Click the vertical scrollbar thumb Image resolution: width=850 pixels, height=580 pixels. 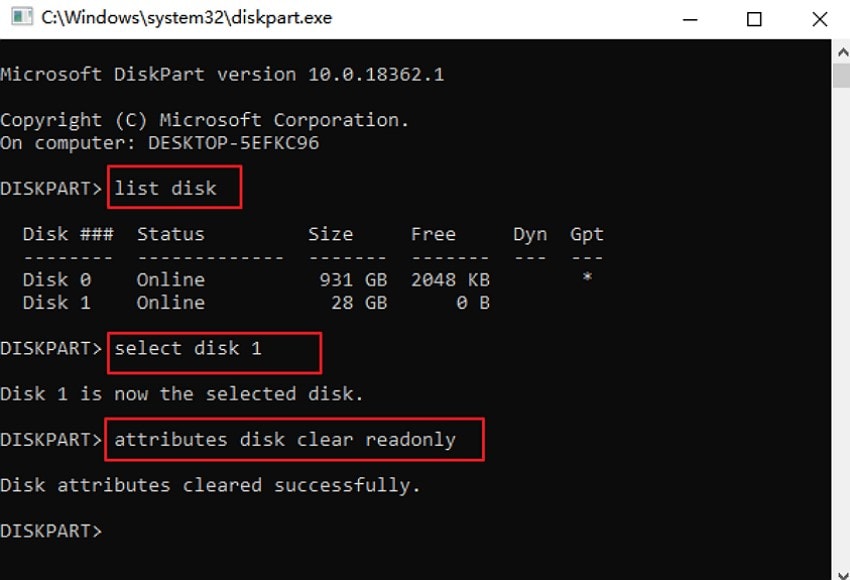coord(840,76)
